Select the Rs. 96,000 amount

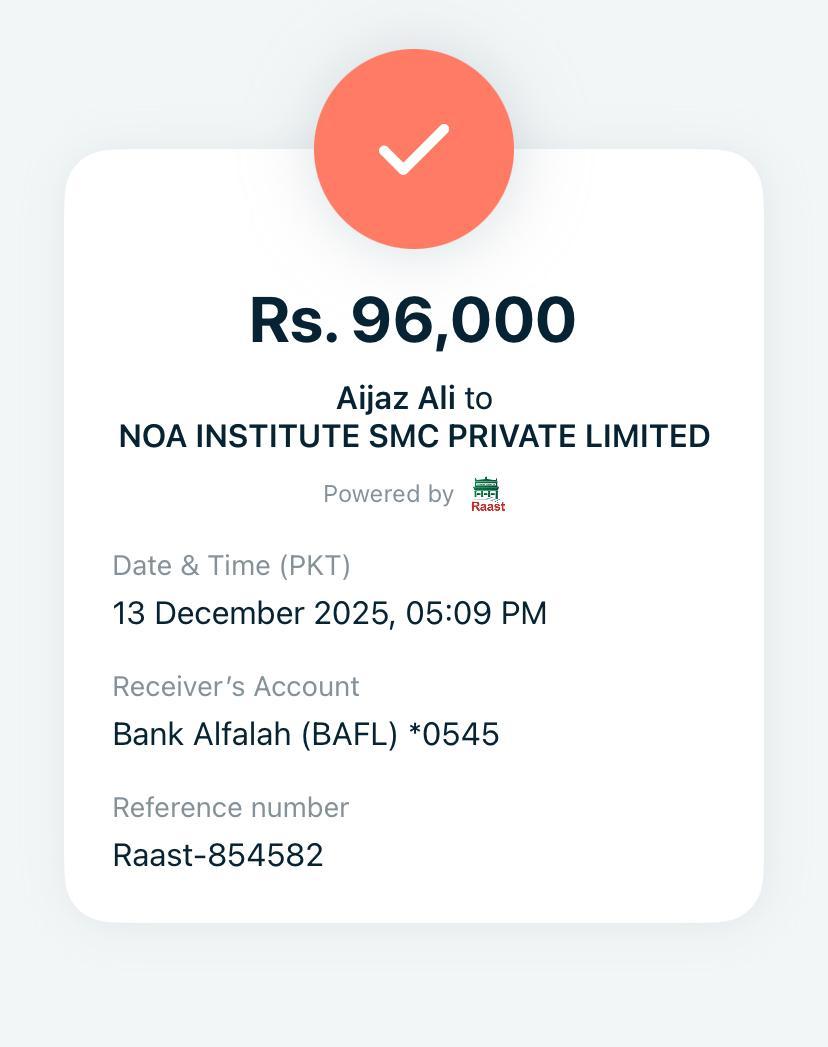click(x=413, y=320)
